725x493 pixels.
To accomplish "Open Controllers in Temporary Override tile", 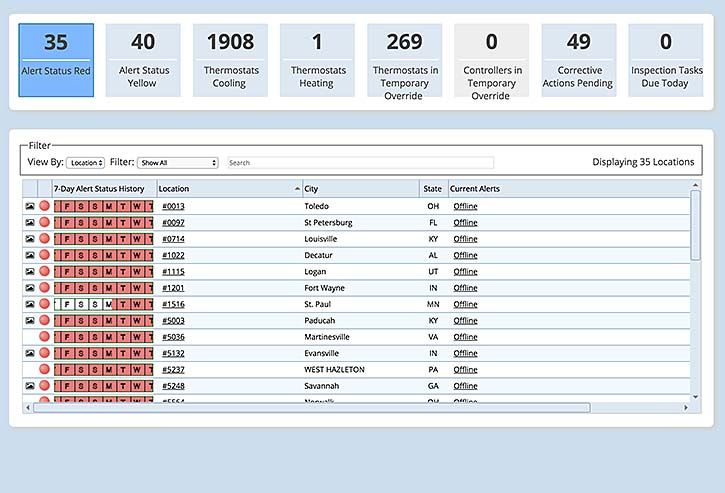I will [x=492, y=60].
